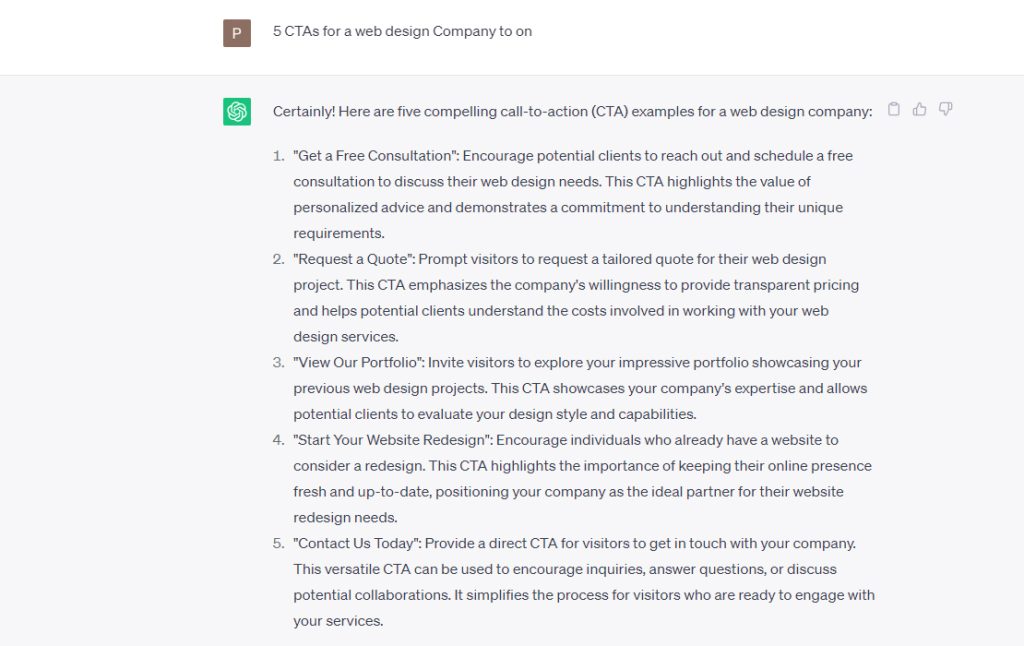Screen dimensions: 1024x646
Task: Mark the response with thumbs down
Action: pyautogui.click(x=946, y=109)
